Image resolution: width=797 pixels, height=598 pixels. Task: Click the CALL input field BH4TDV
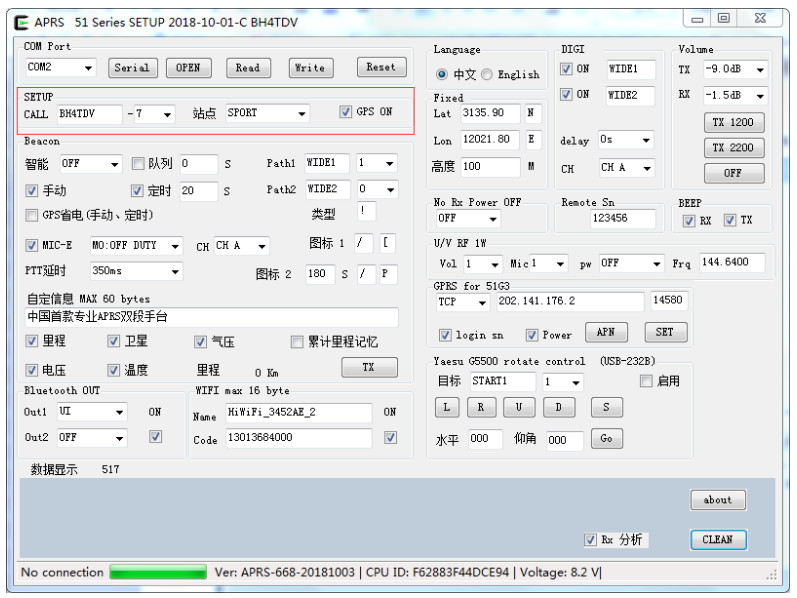[89, 114]
